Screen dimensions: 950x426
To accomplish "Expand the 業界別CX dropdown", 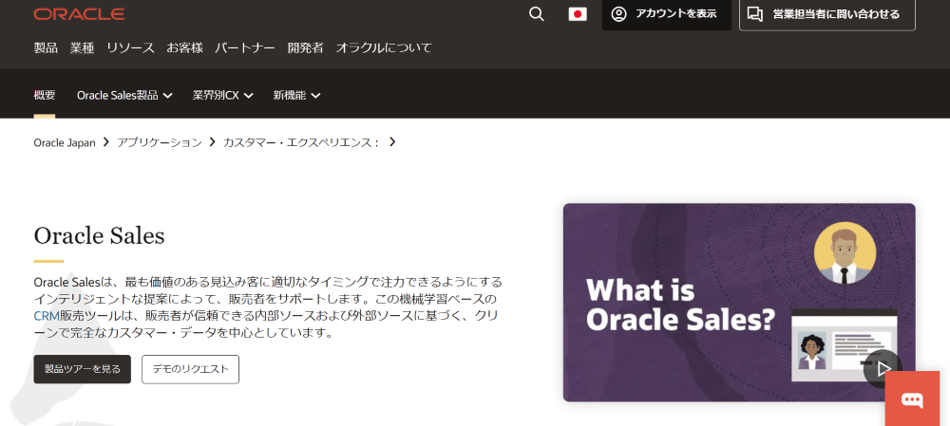I will [x=223, y=95].
